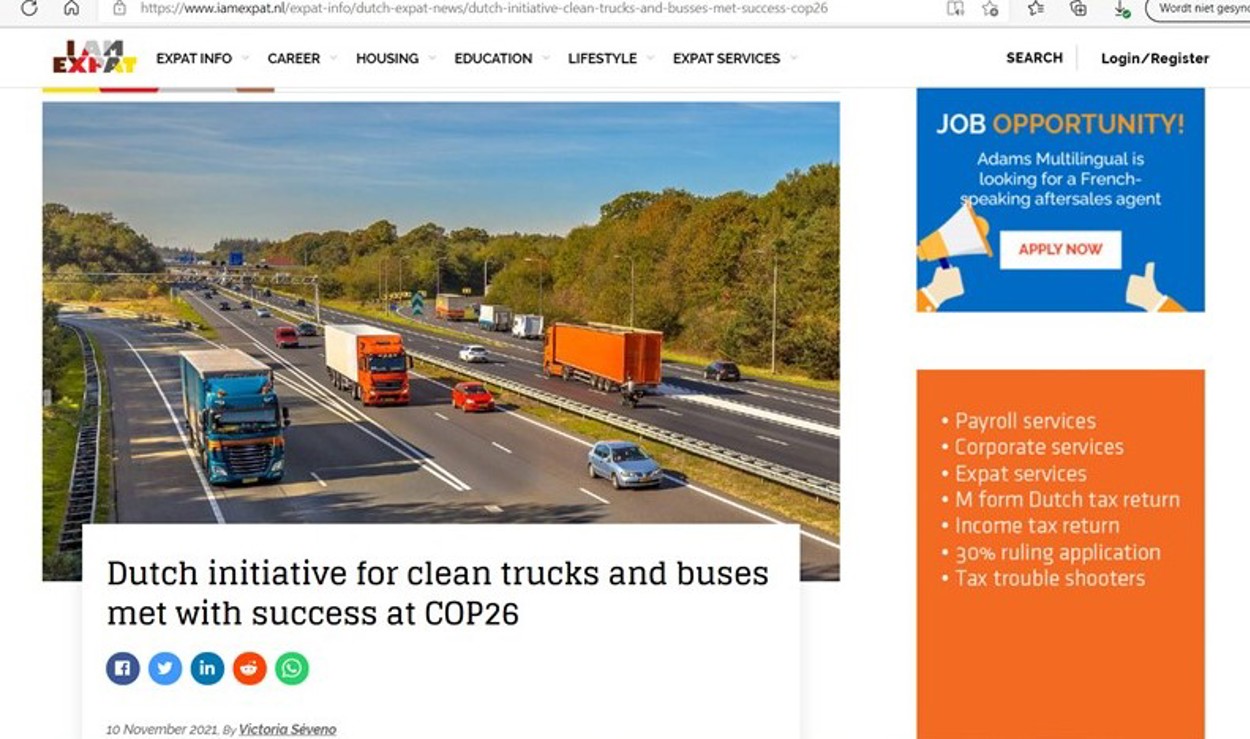Image resolution: width=1250 pixels, height=739 pixels.
Task: Expand the Expat Info menu arrow
Action: coord(245,58)
